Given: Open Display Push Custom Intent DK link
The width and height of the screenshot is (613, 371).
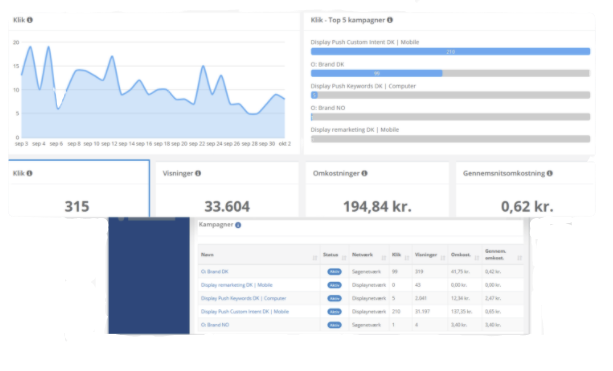Looking at the screenshot, I should (x=245, y=312).
